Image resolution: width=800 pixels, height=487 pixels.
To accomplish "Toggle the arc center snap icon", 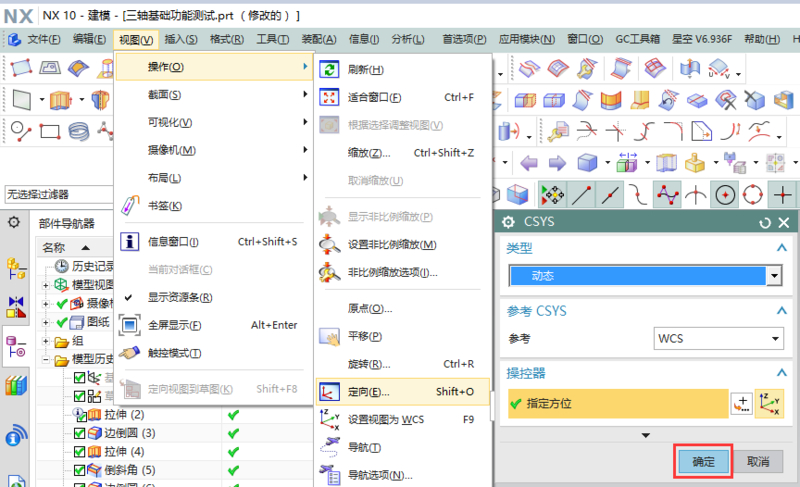I will pyautogui.click(x=725, y=195).
